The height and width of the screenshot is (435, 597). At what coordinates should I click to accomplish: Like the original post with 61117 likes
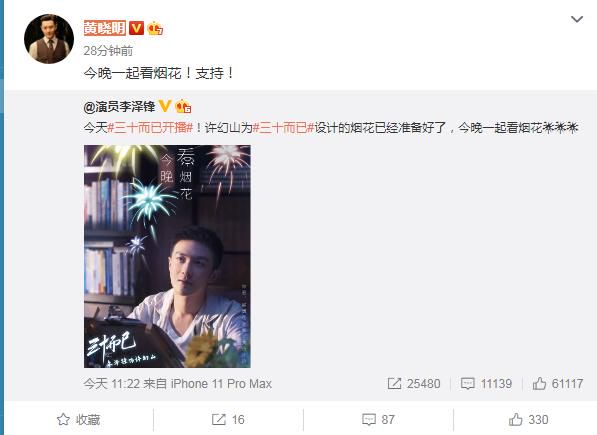(558, 384)
